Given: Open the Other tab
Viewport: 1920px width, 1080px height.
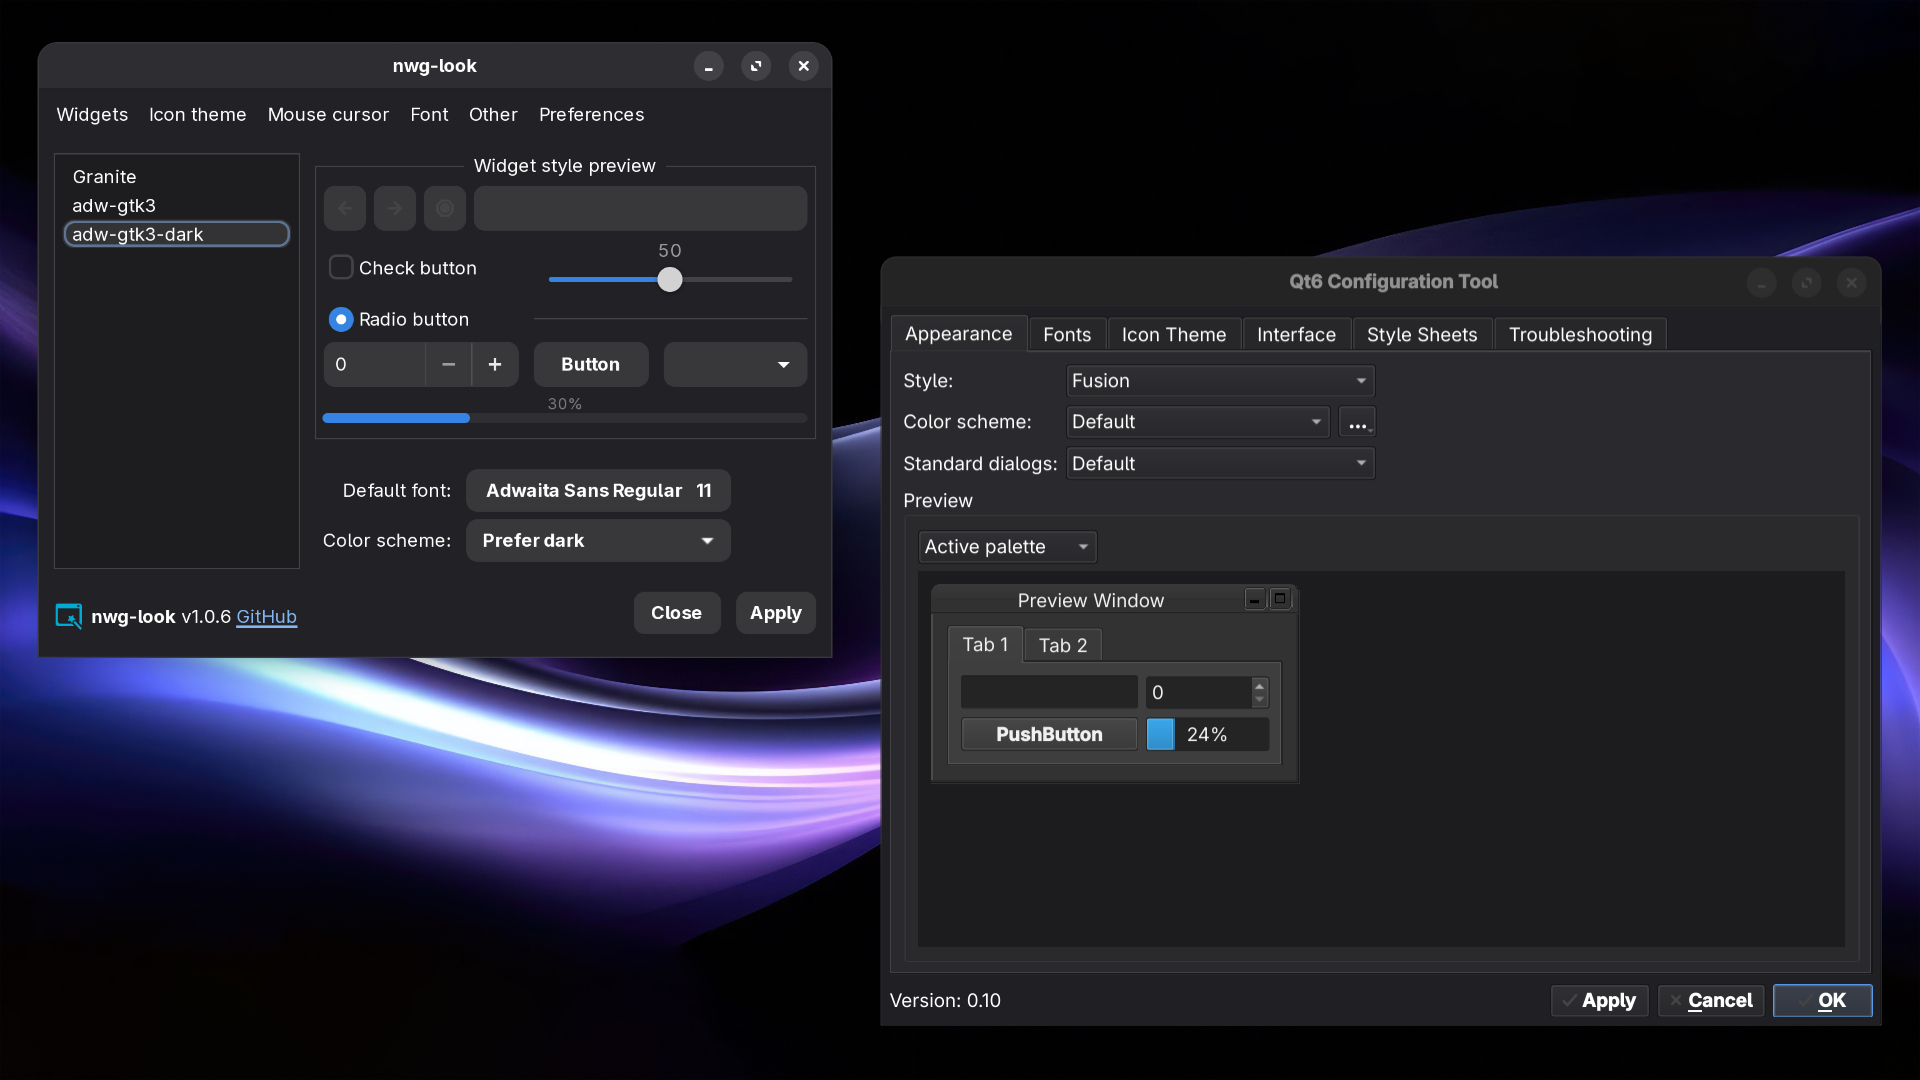Looking at the screenshot, I should click(493, 115).
